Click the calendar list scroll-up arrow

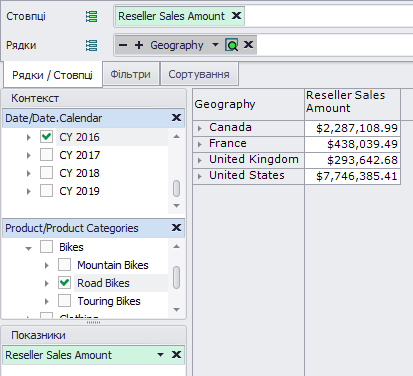click(x=177, y=136)
